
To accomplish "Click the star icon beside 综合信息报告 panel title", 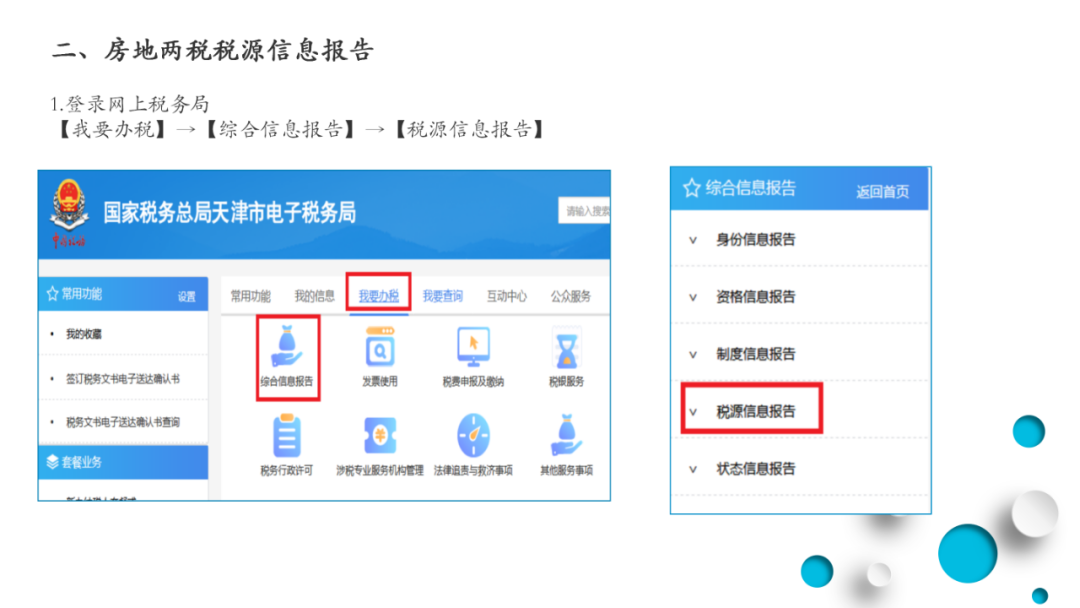I will click(x=692, y=188).
